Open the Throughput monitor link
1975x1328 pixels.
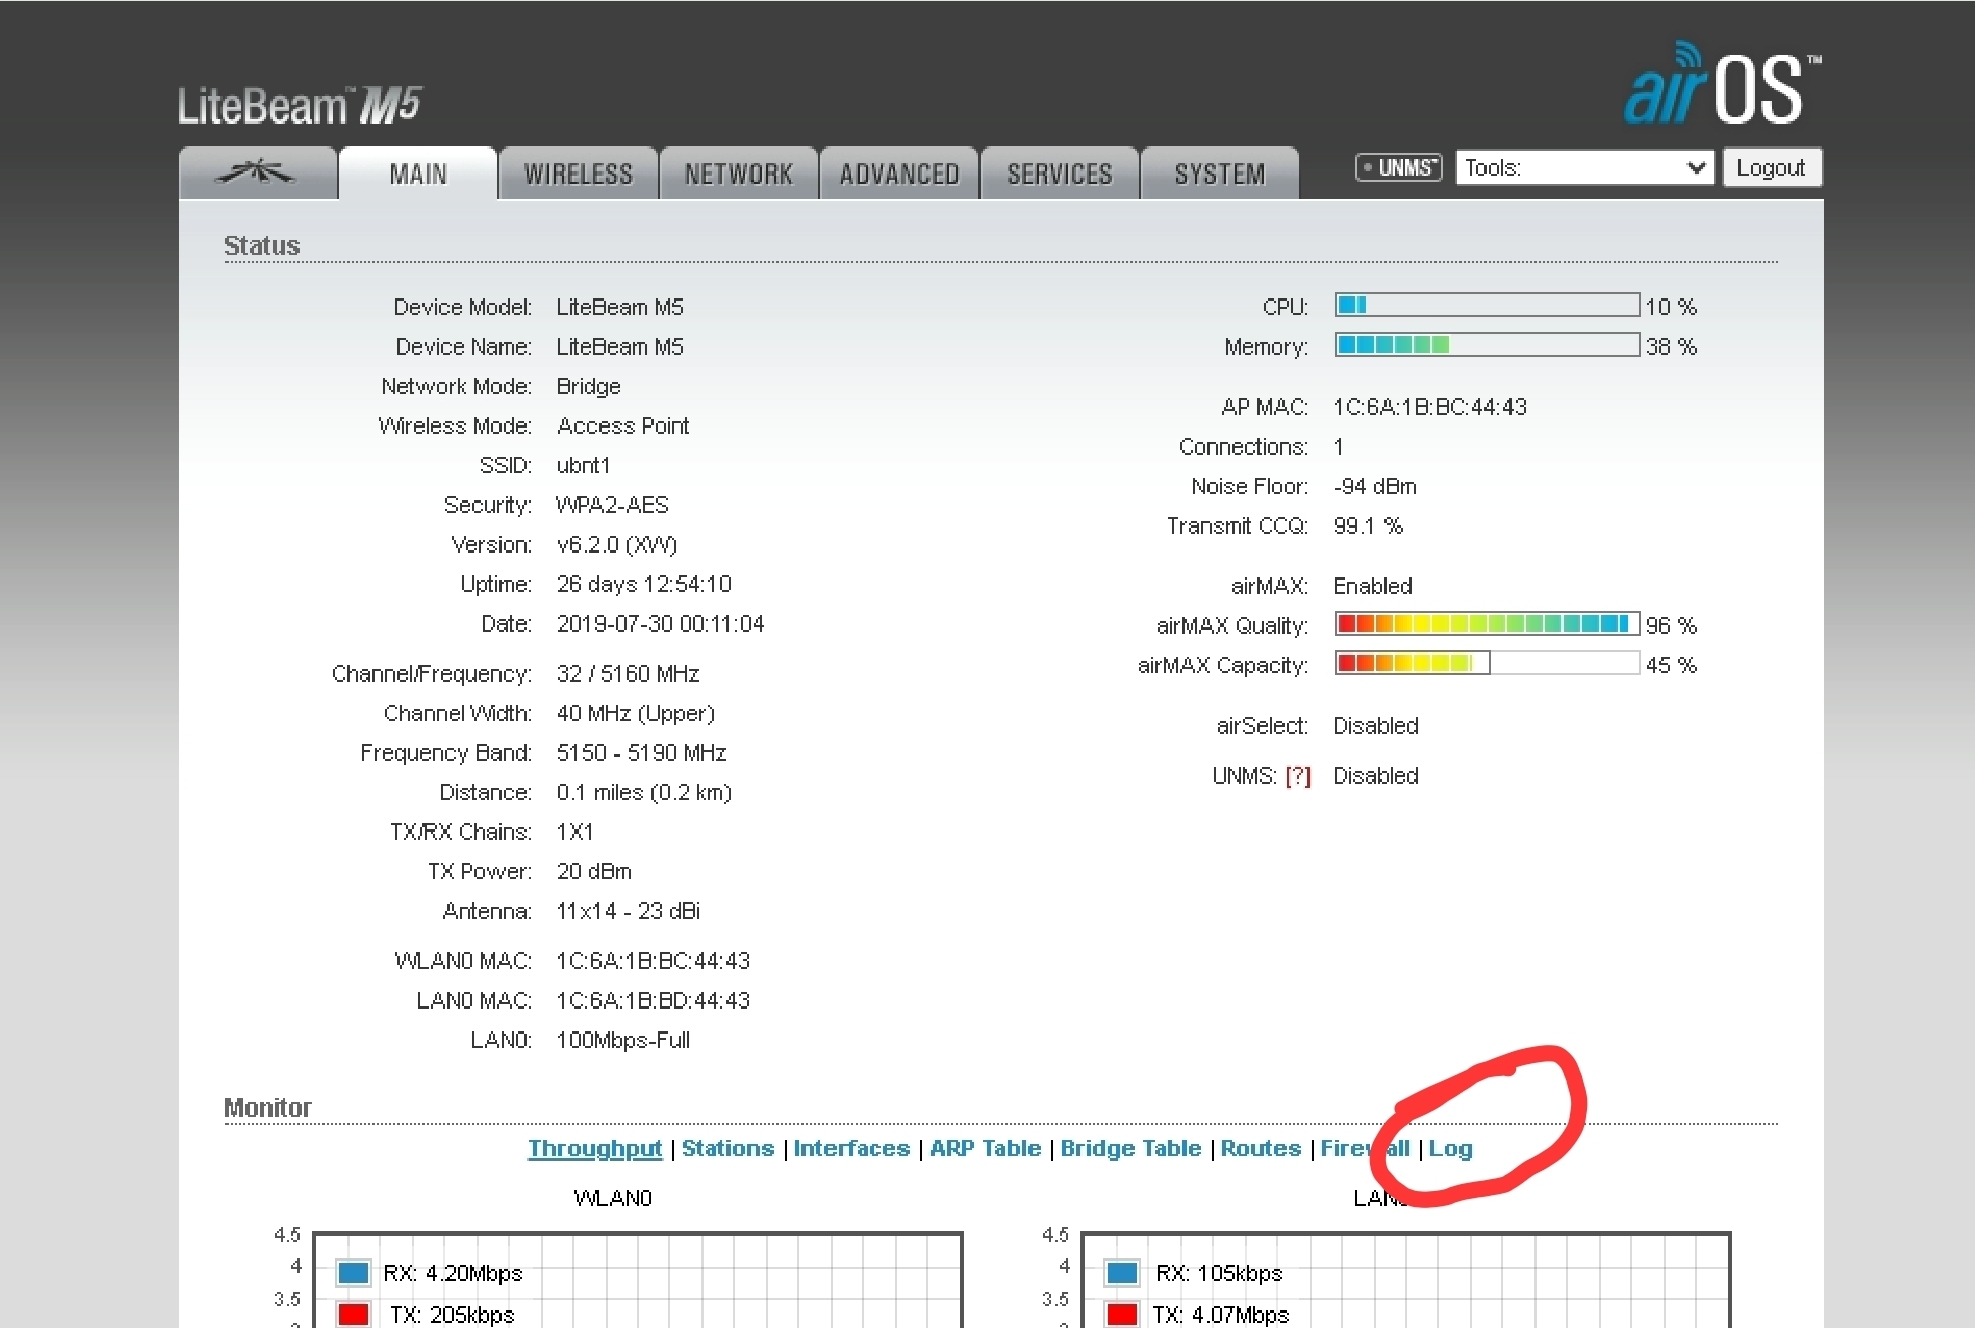pyautogui.click(x=595, y=1148)
